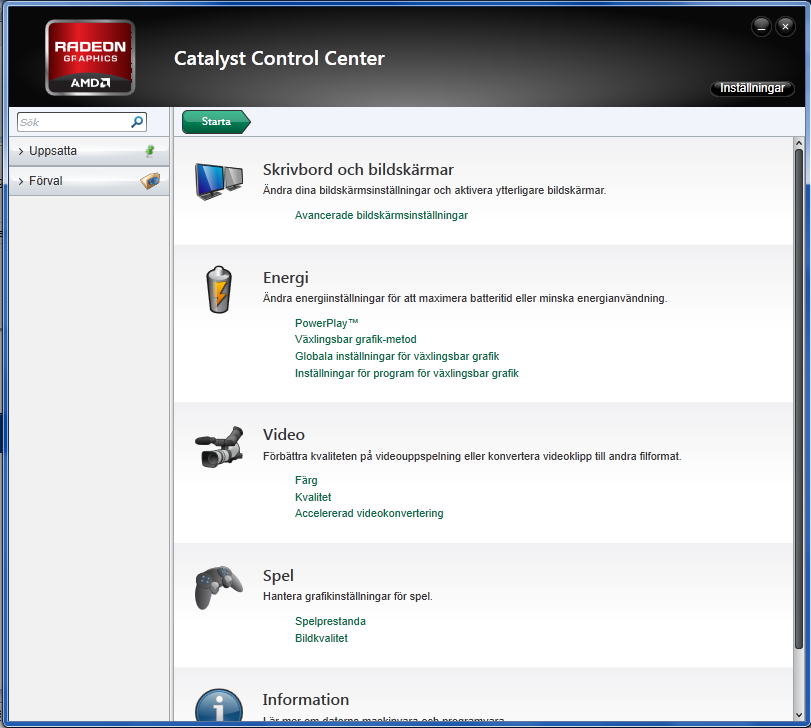Screen dimensions: 811x728
Task: Expand the Förval sidebar section
Action: [45, 181]
